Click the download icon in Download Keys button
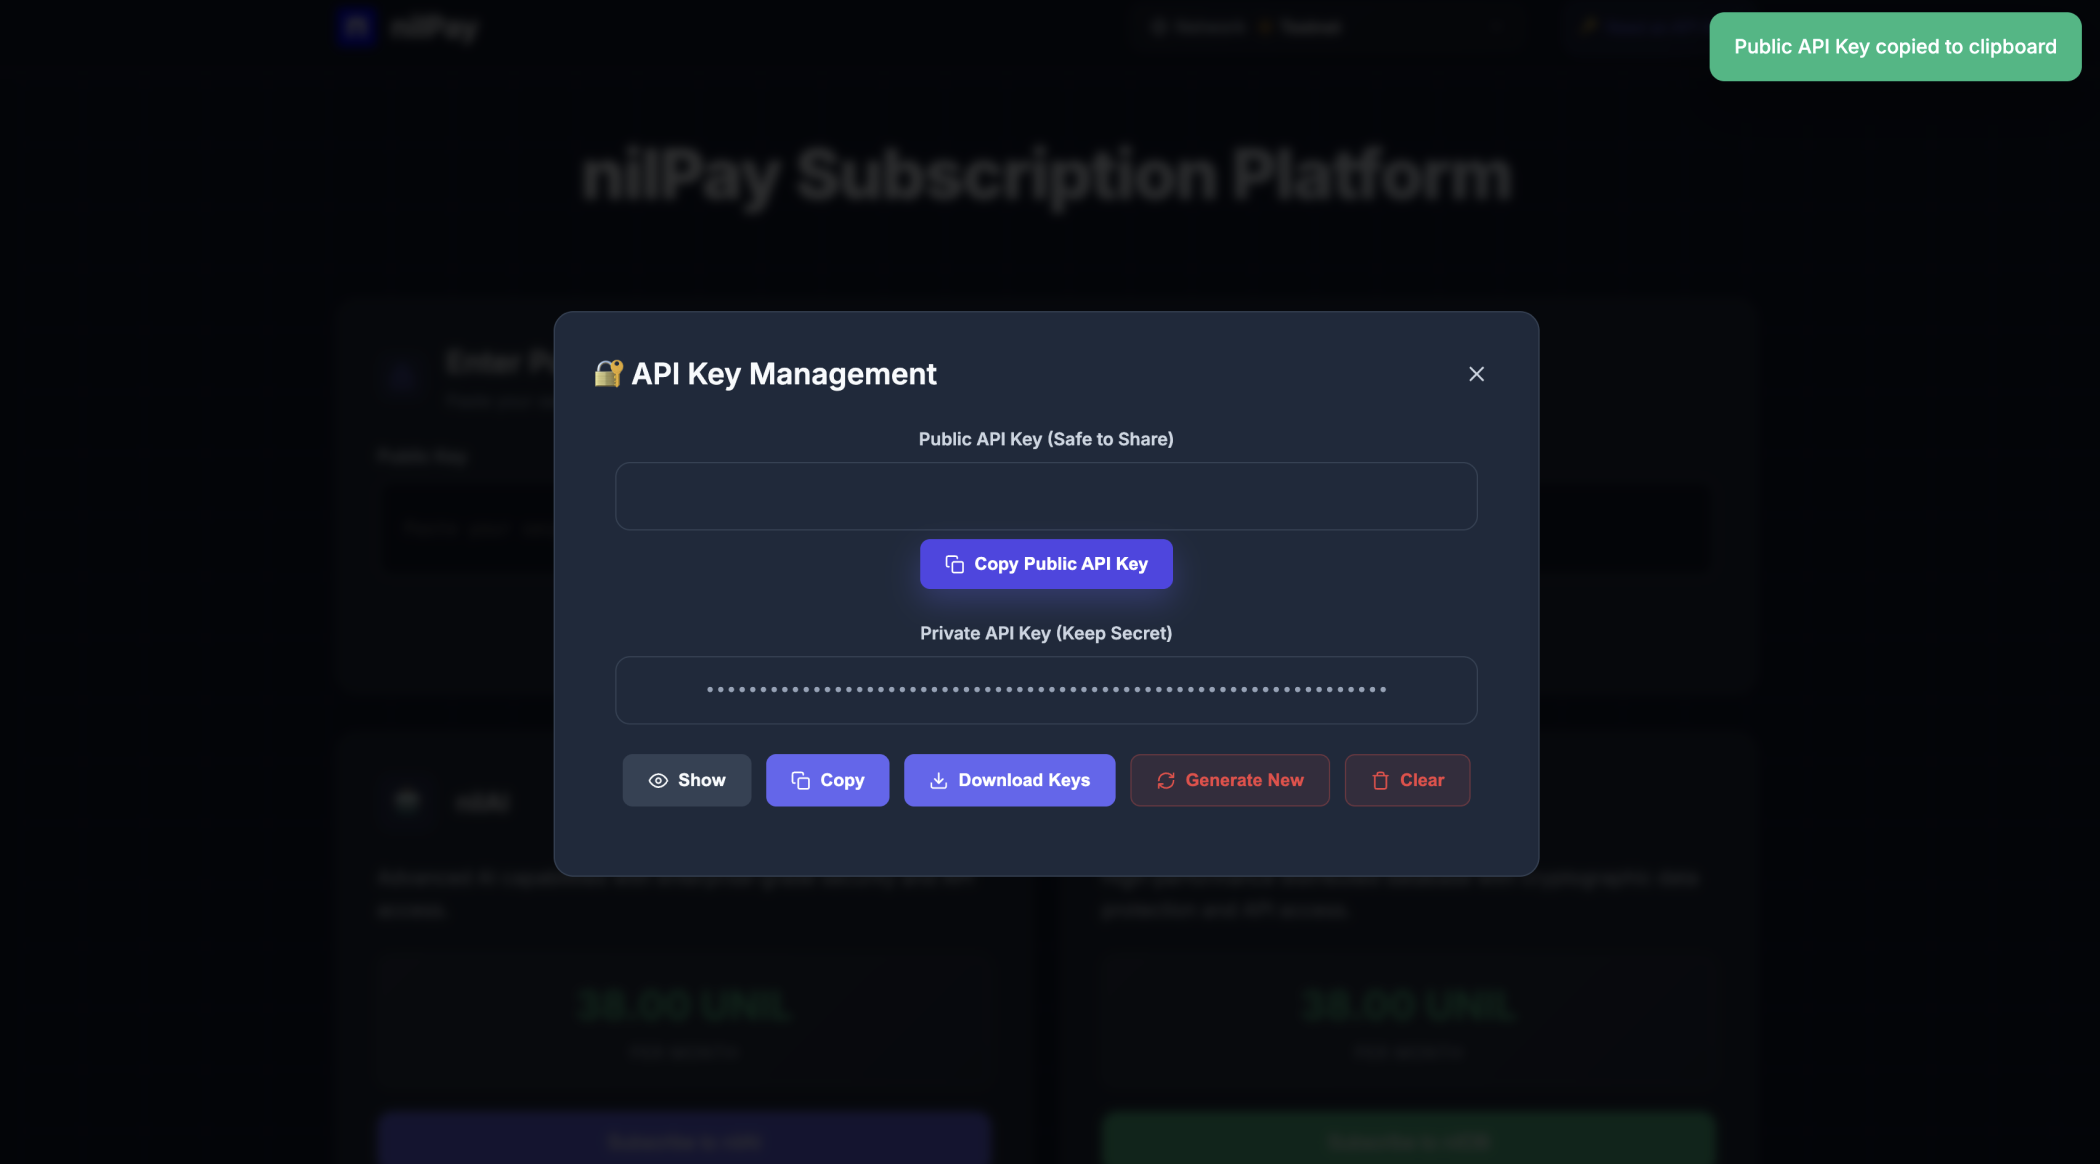This screenshot has height=1164, width=2100. pyautogui.click(x=938, y=780)
